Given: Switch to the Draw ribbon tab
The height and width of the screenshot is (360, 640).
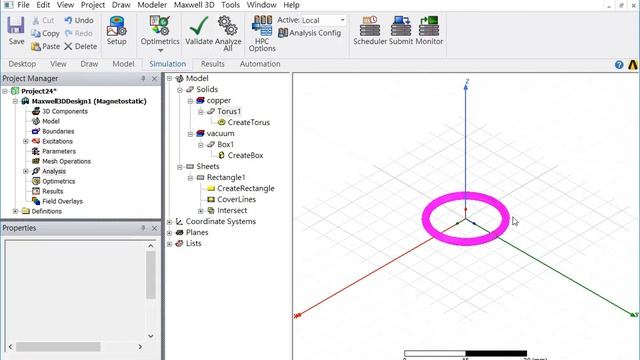Looking at the screenshot, I should click(89, 64).
